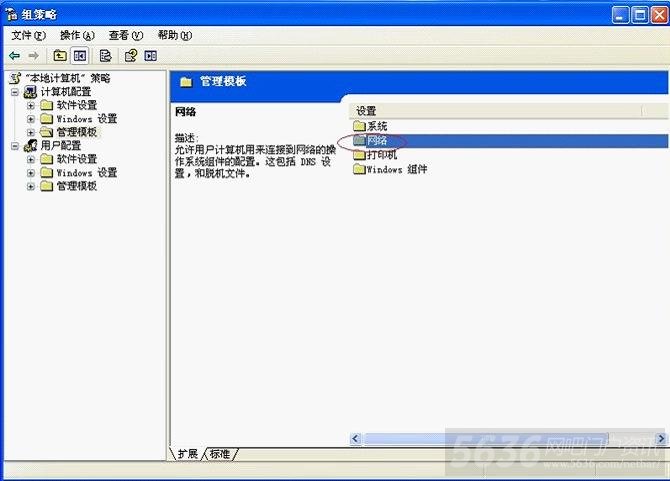This screenshot has width=670, height=481.
Task: Switch to the 标准 tab
Action: point(220,454)
